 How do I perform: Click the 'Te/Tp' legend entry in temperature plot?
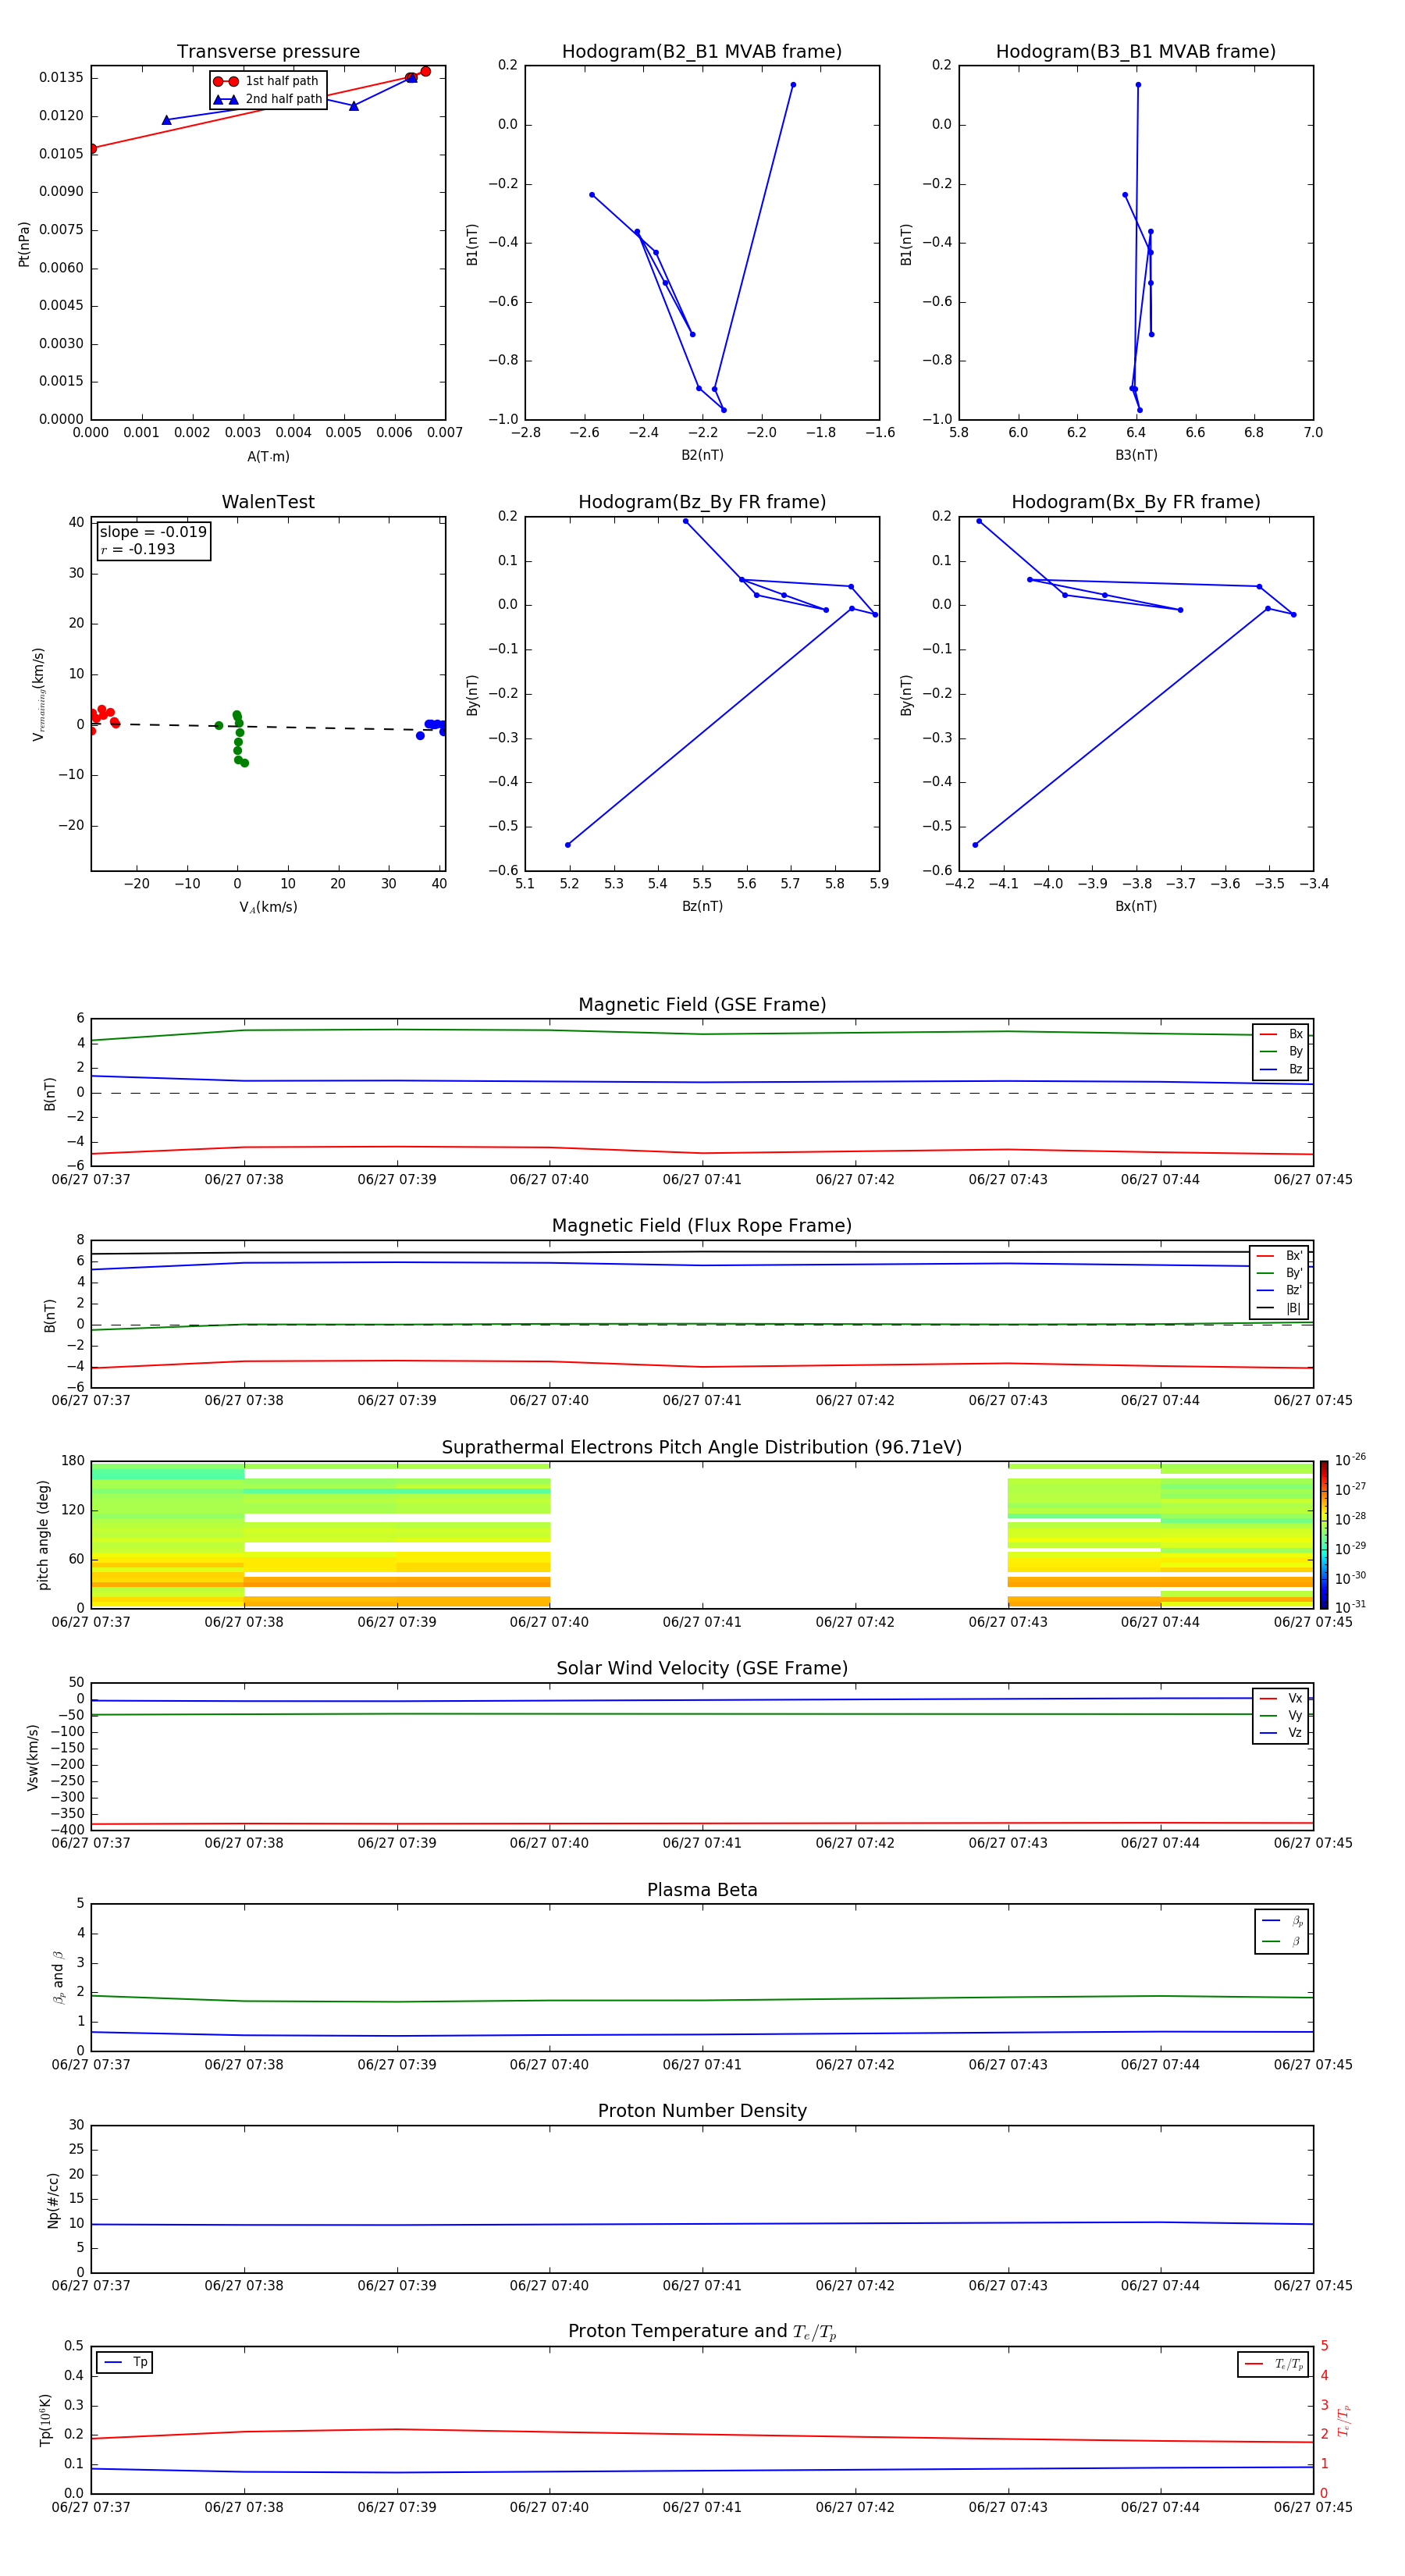pyautogui.click(x=1274, y=2365)
